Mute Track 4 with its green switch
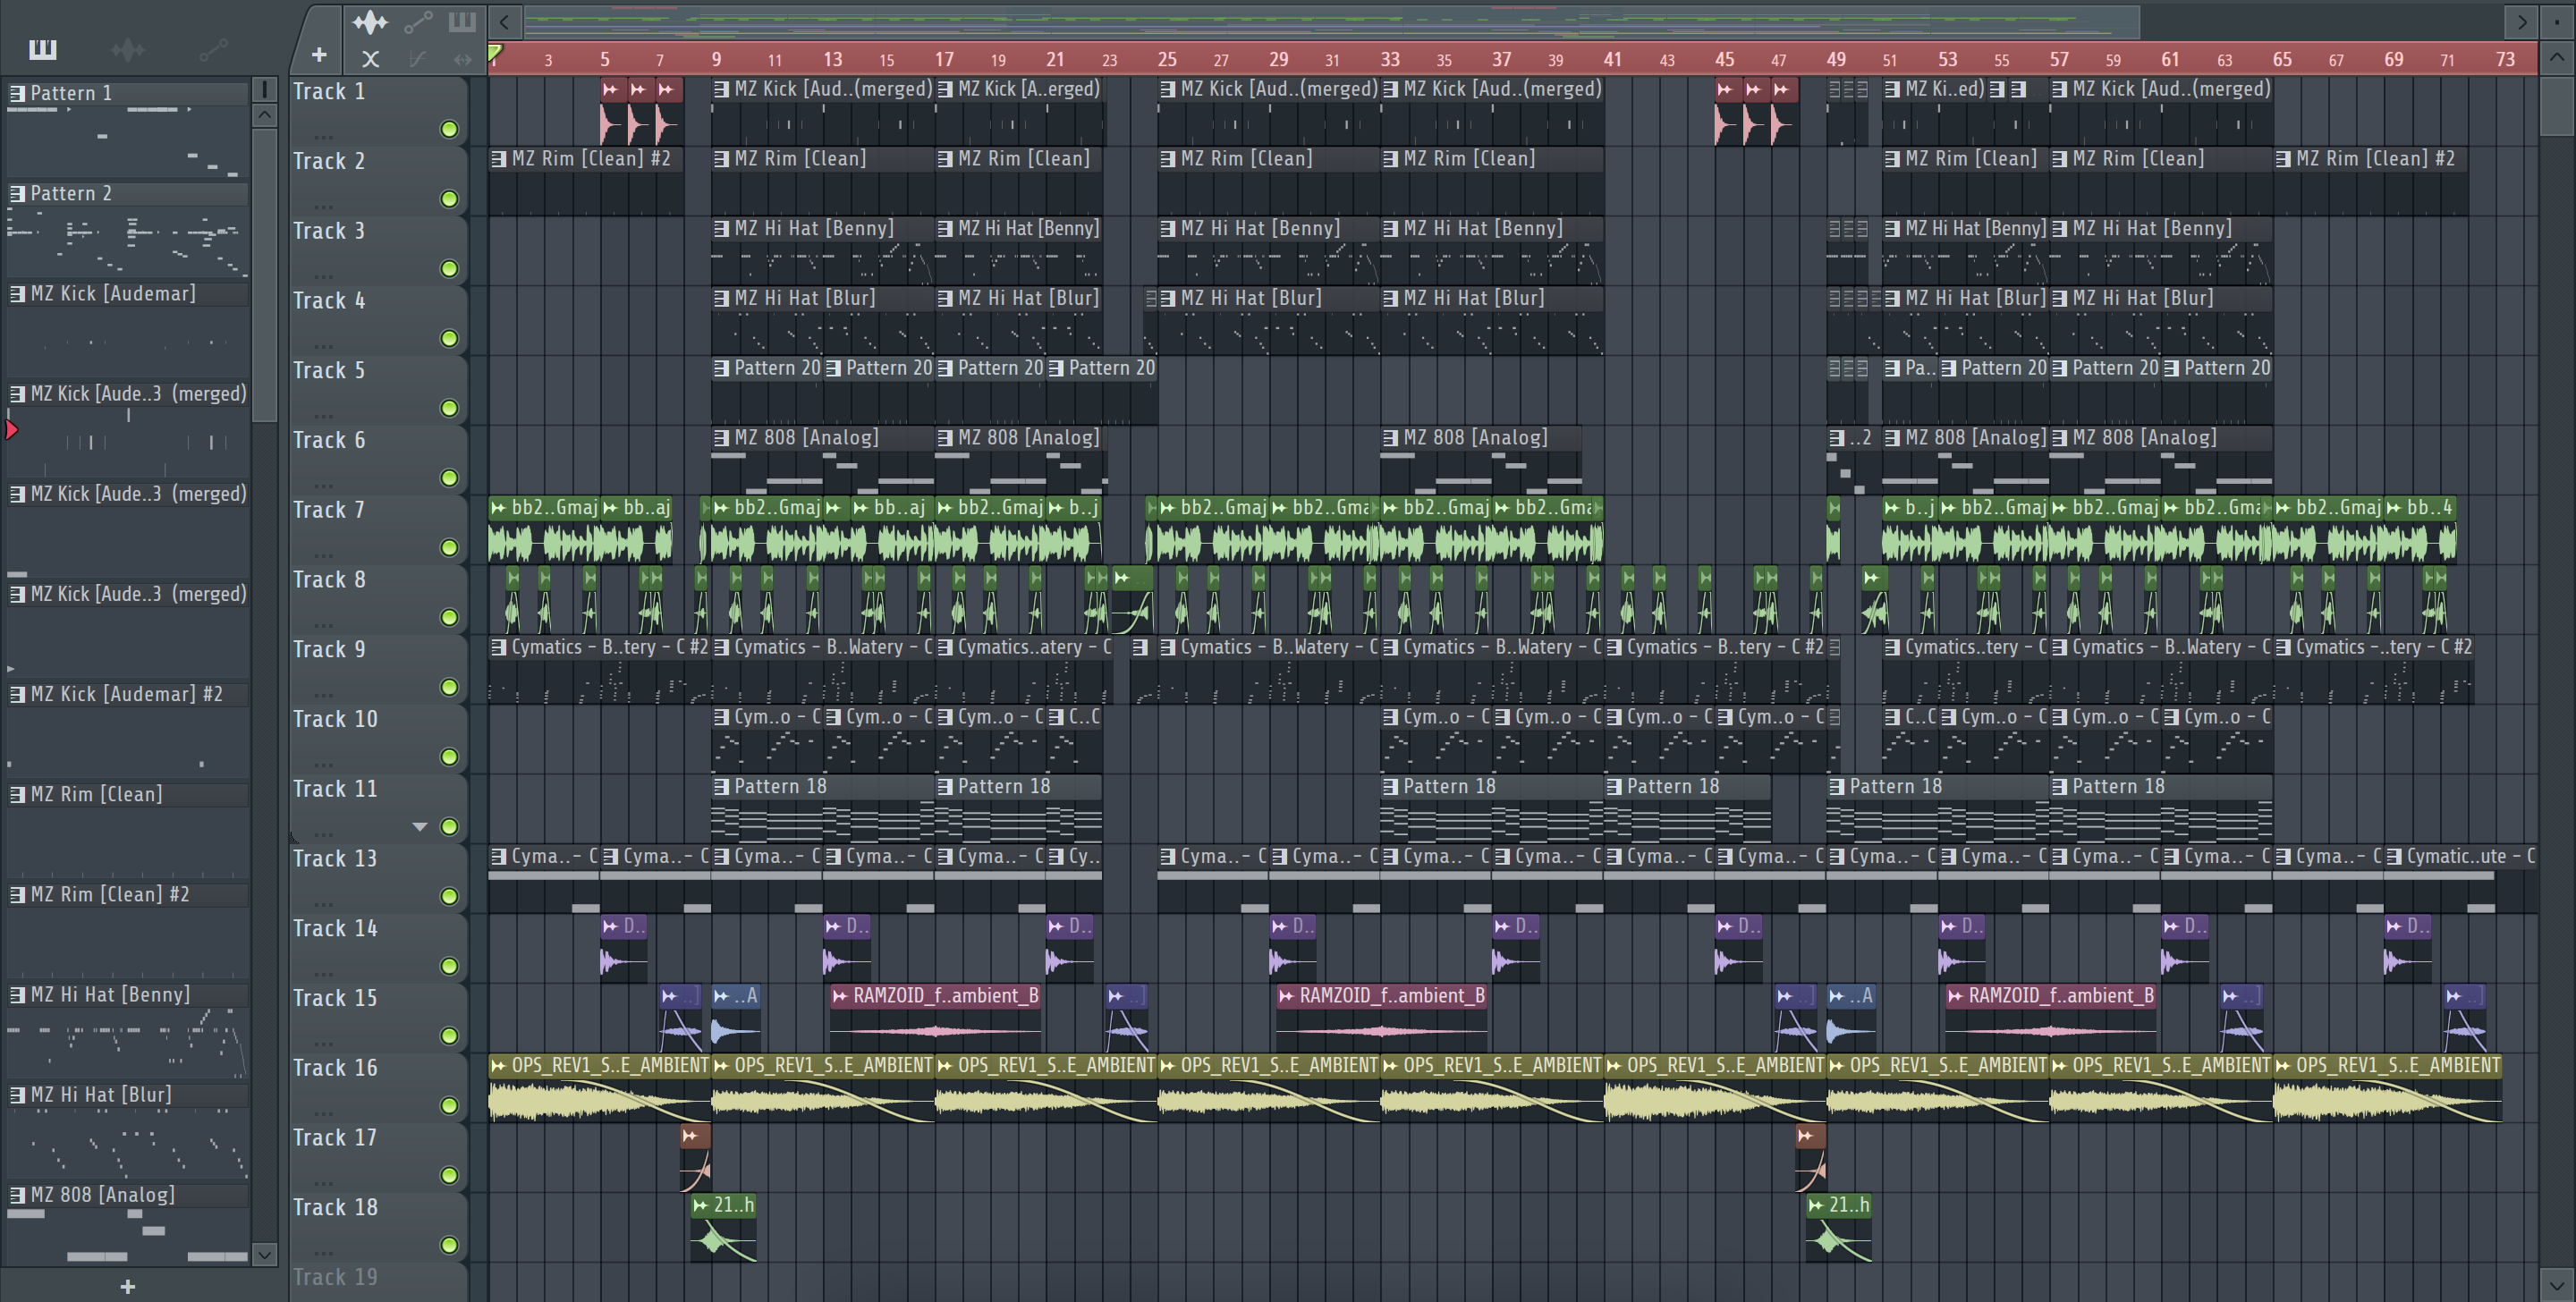 450,338
